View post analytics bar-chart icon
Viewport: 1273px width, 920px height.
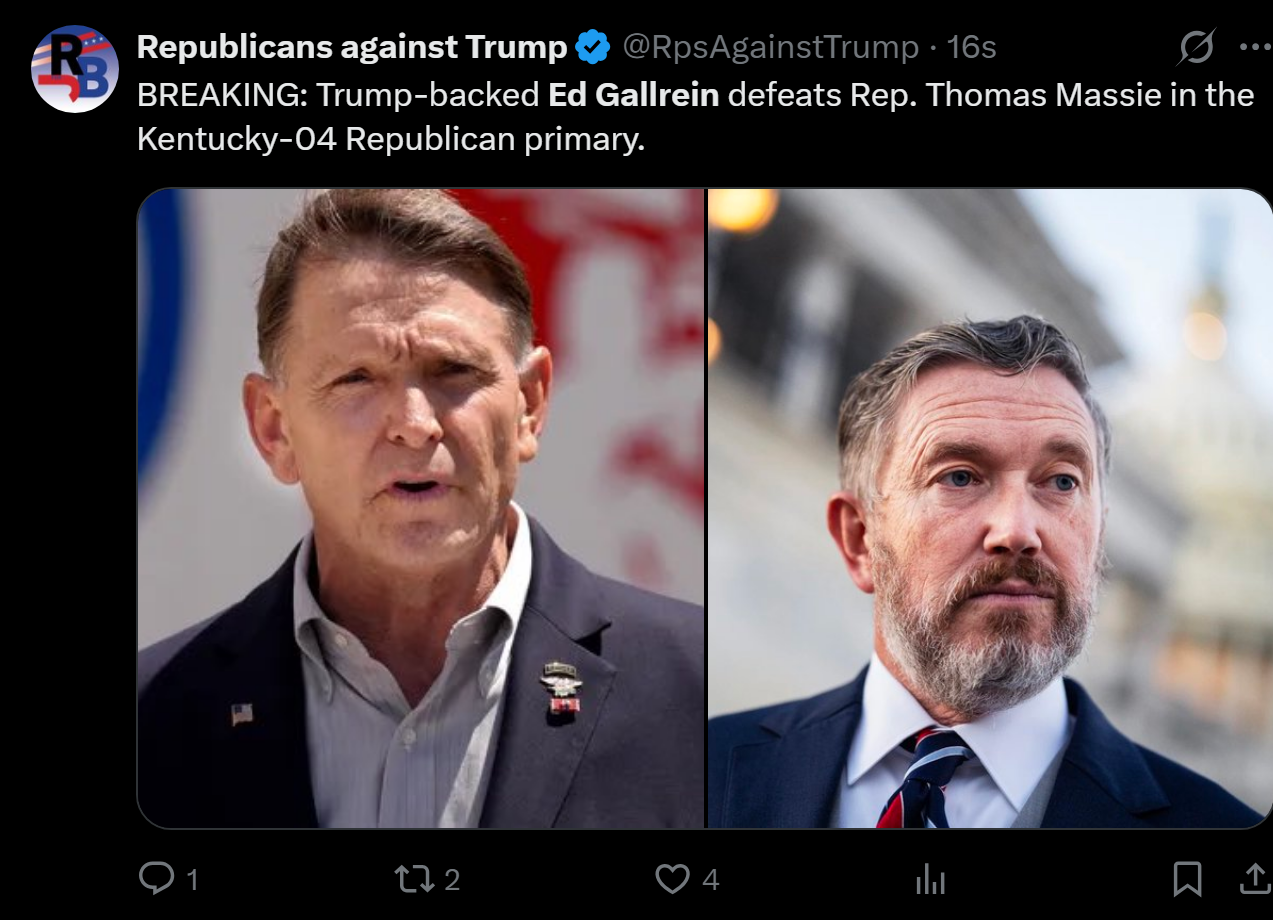coord(930,879)
